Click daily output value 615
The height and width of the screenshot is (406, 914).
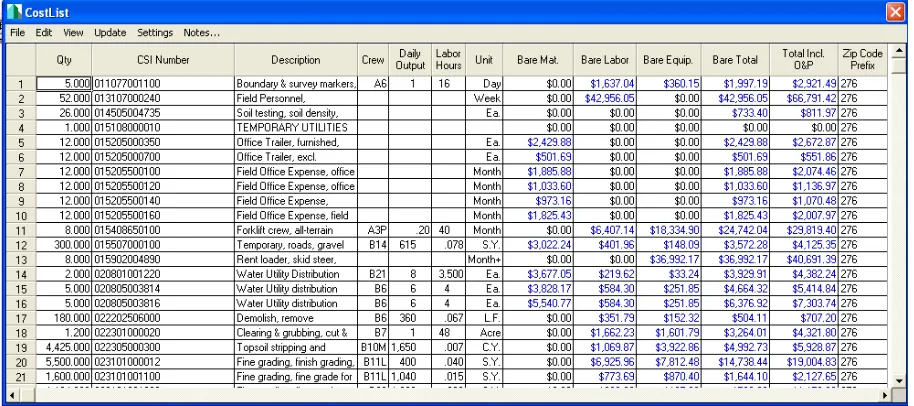pos(410,245)
